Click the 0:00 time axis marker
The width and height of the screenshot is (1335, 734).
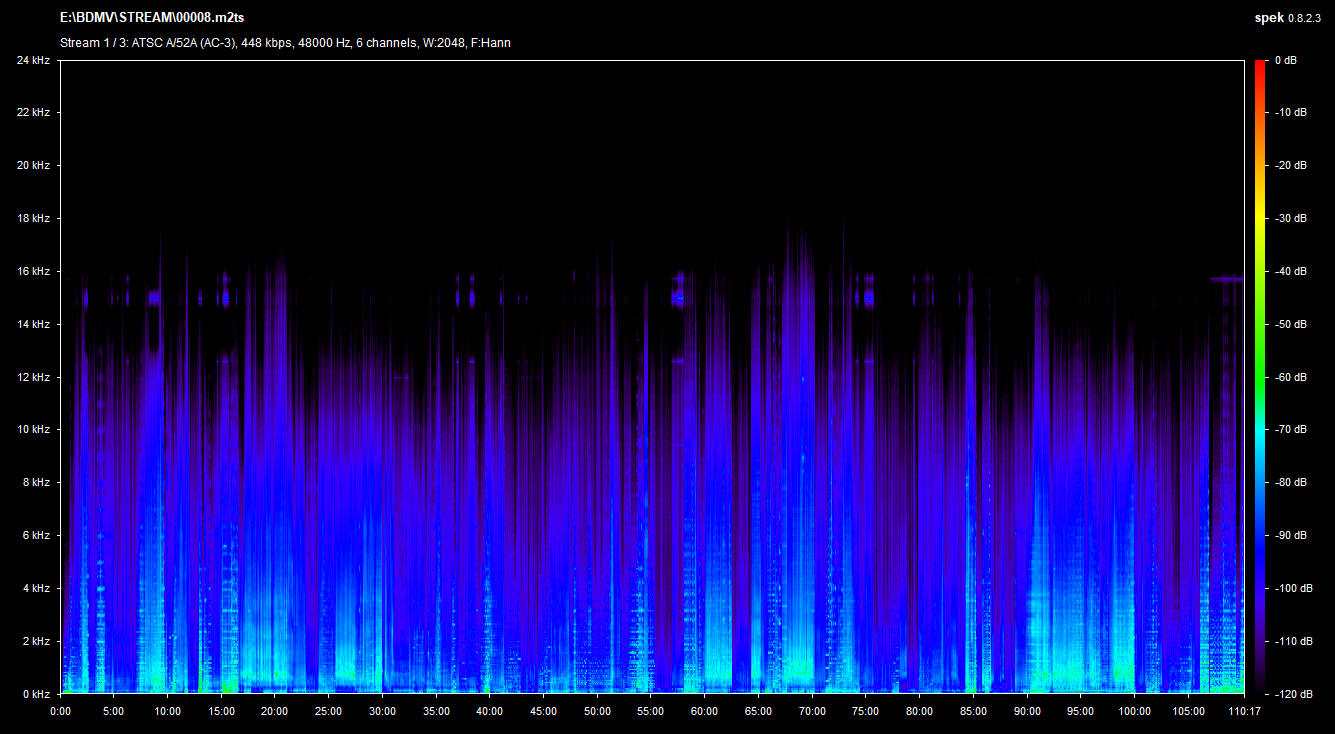pyautogui.click(x=60, y=712)
